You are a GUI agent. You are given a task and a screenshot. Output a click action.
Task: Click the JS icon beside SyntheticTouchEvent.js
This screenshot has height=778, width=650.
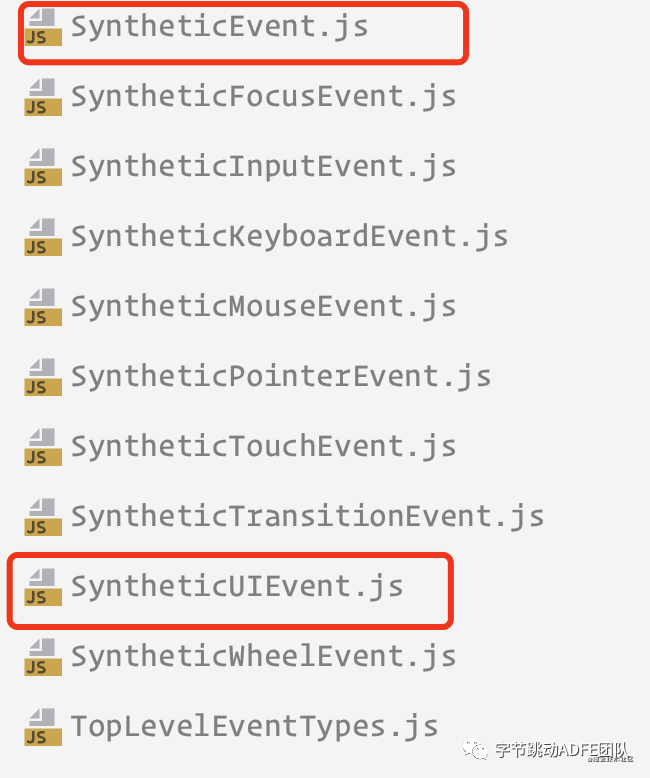coord(43,447)
